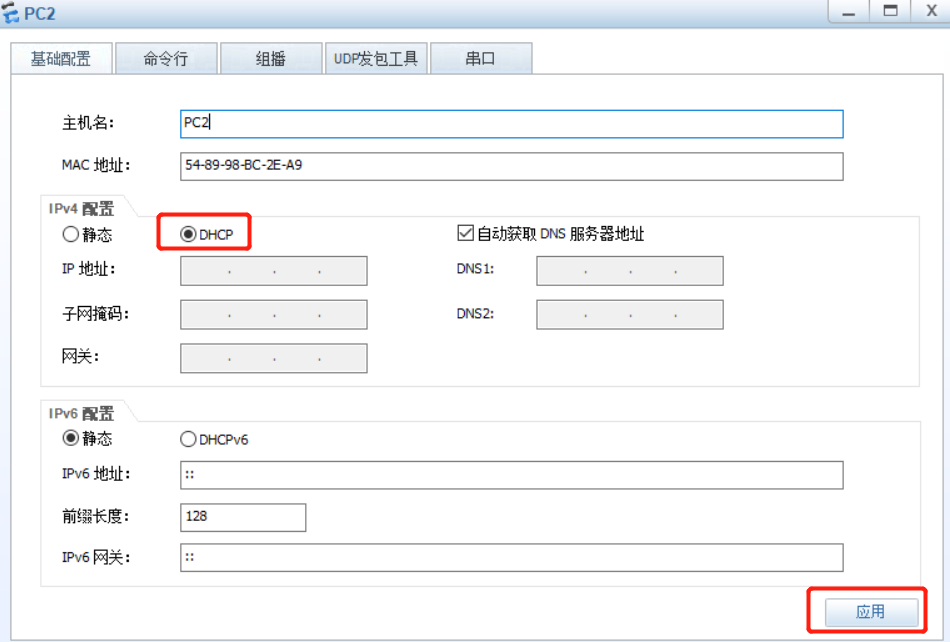Screen dimensions: 950x642
Task: Open the 串口 tab
Action: (481, 59)
